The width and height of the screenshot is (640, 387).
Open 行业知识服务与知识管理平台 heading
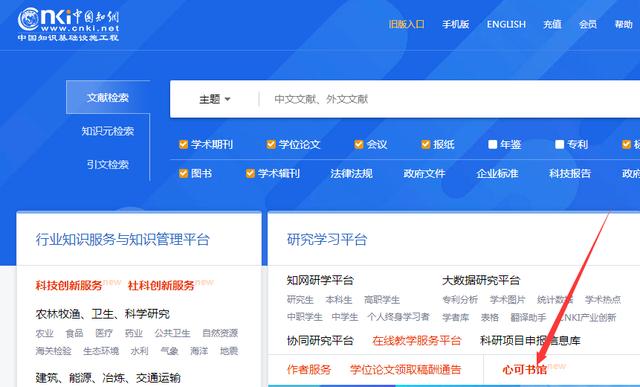tap(122, 239)
